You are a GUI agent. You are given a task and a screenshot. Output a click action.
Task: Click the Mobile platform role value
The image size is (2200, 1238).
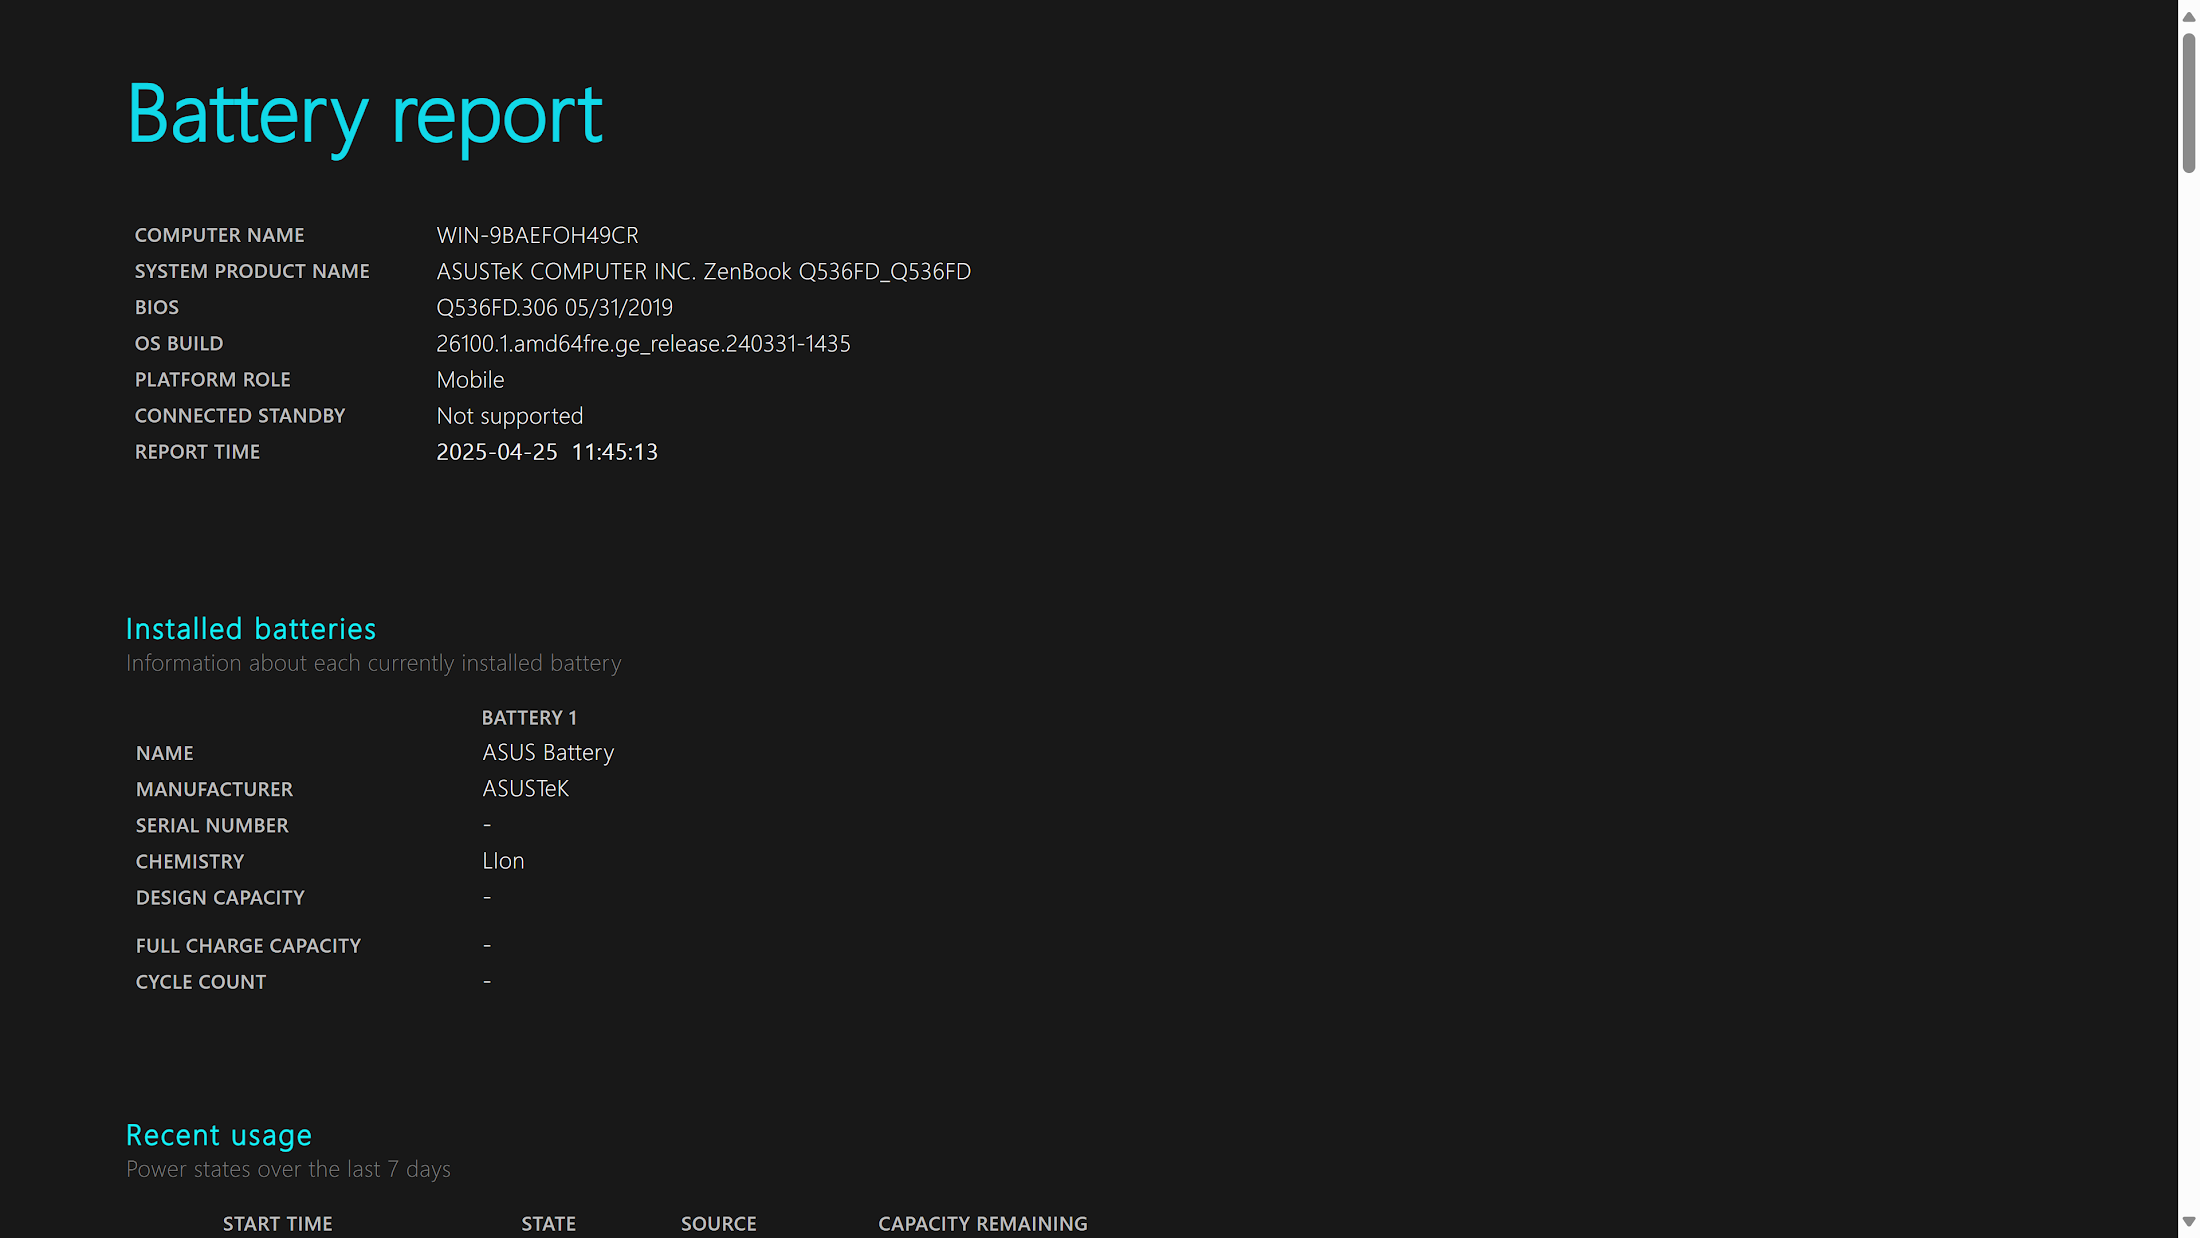tap(470, 380)
